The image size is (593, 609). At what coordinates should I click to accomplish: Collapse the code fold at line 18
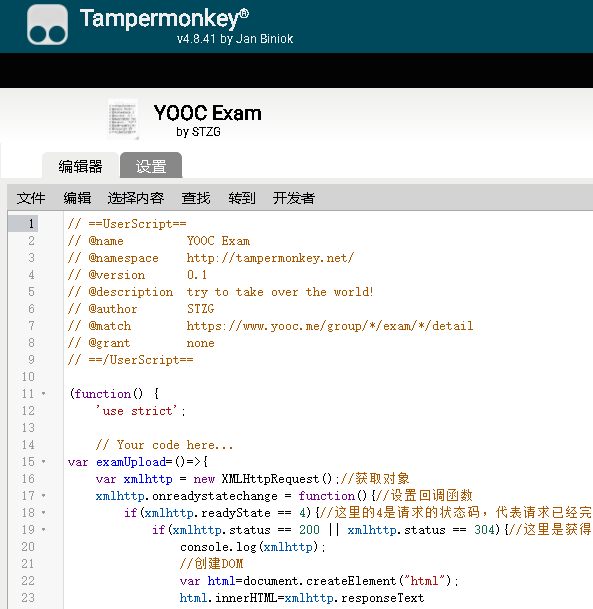click(43, 513)
